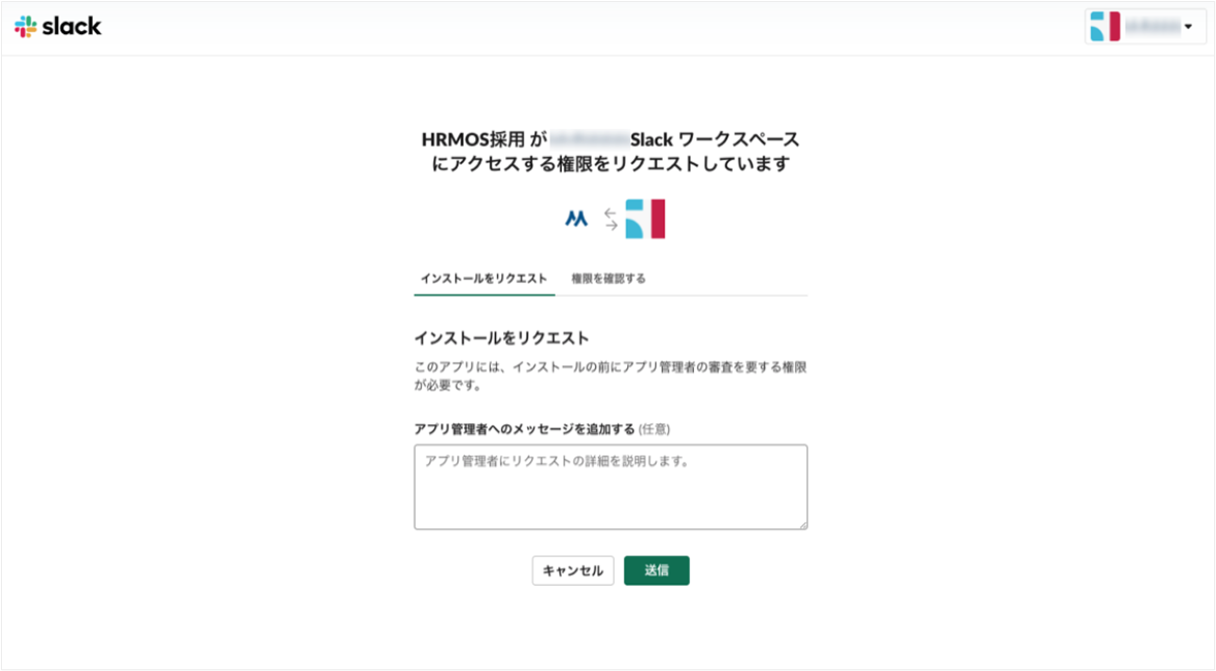
Task: Click the HRMOS採用 page title heading
Action: pos(611,151)
